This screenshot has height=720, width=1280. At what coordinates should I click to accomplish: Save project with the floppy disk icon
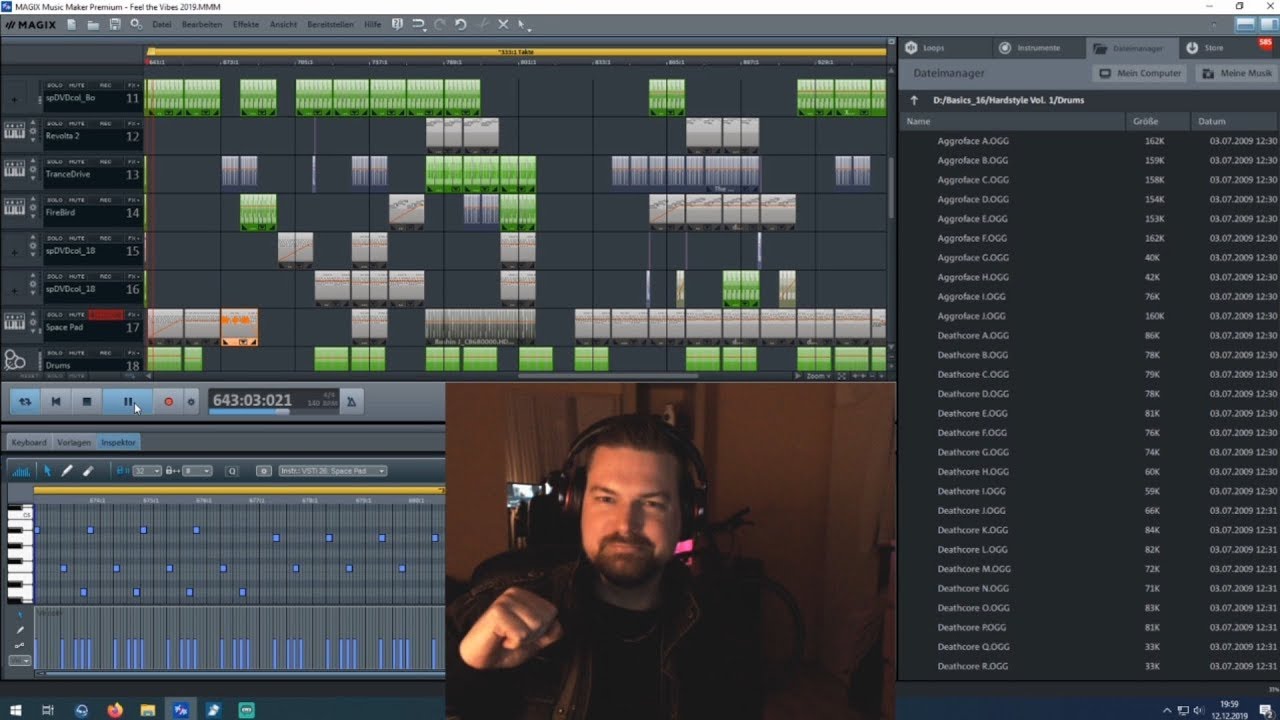115,24
